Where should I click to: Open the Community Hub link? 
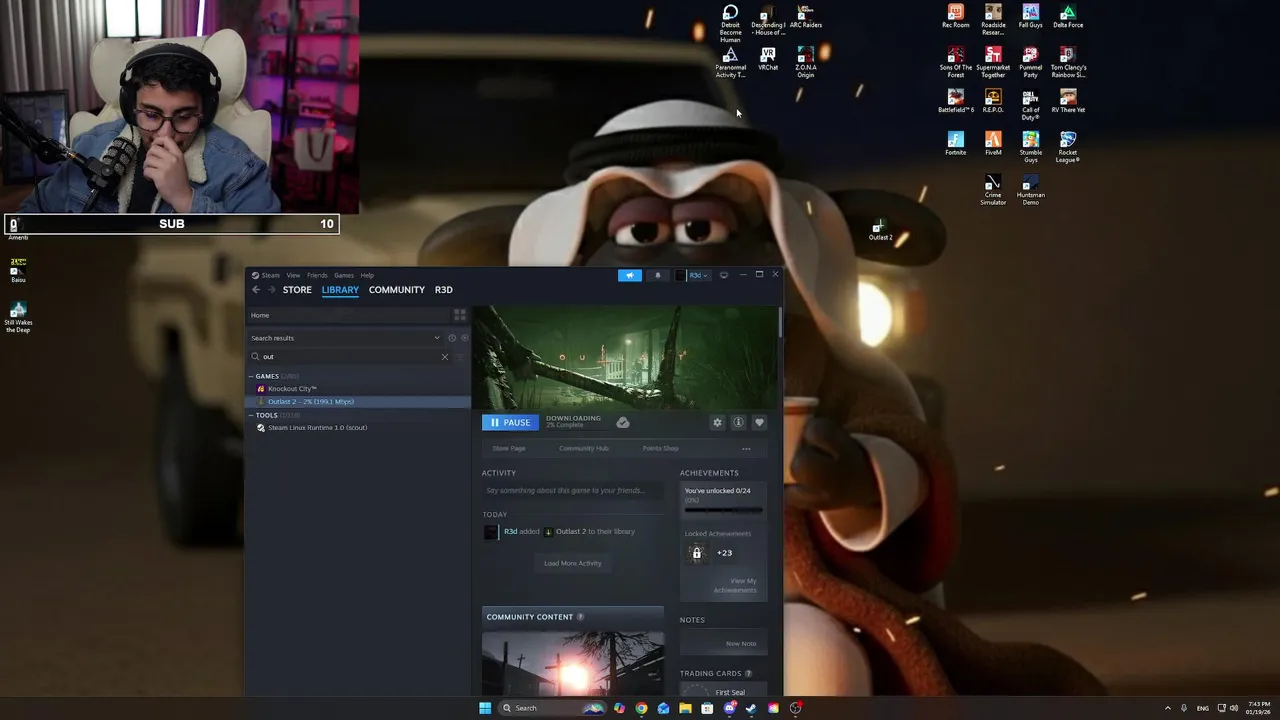584,449
